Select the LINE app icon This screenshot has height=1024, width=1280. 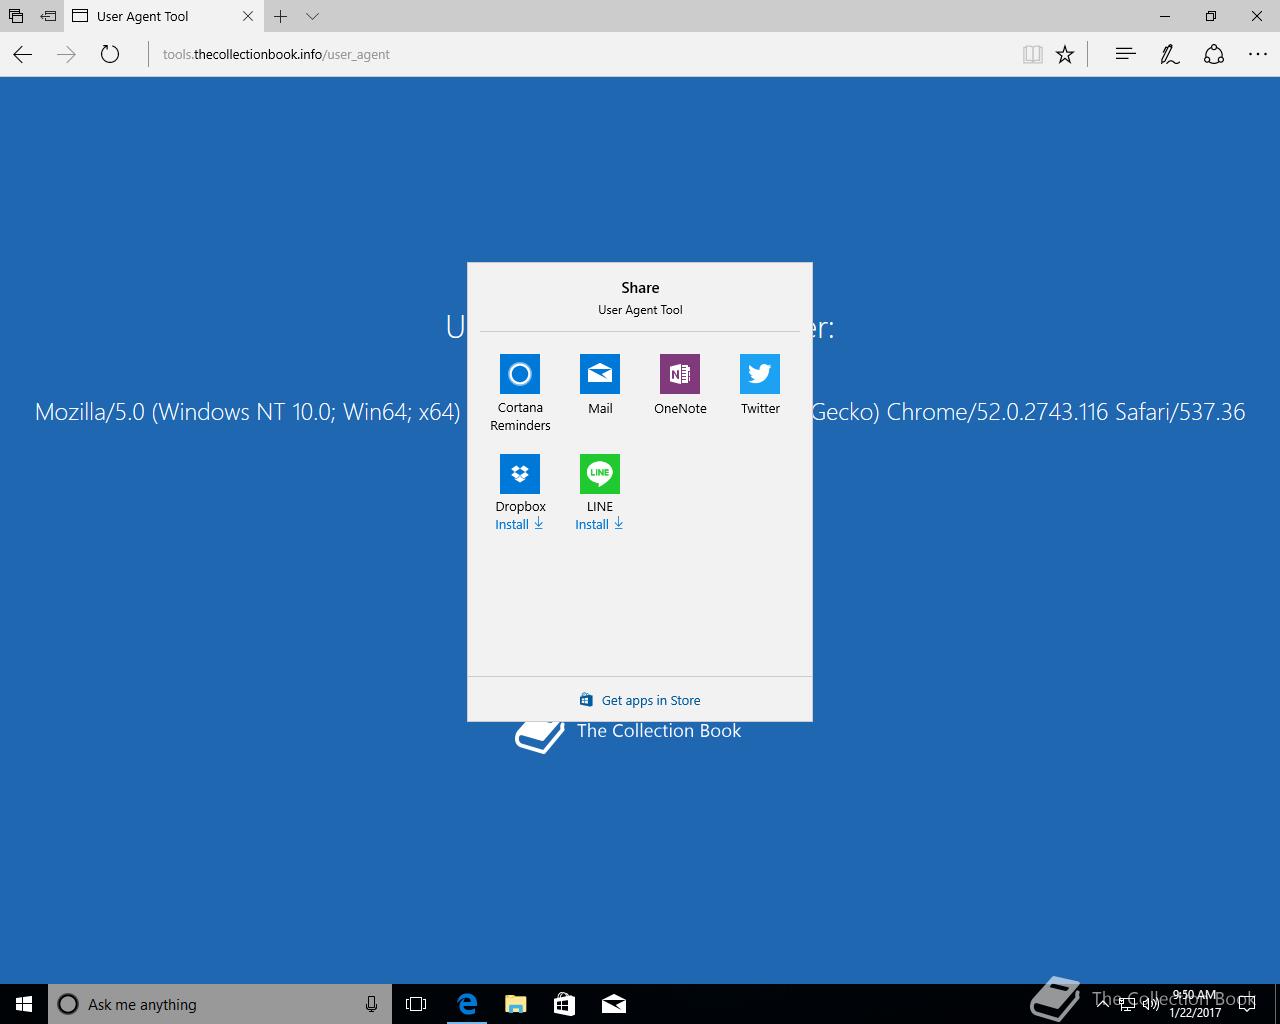pyautogui.click(x=600, y=474)
